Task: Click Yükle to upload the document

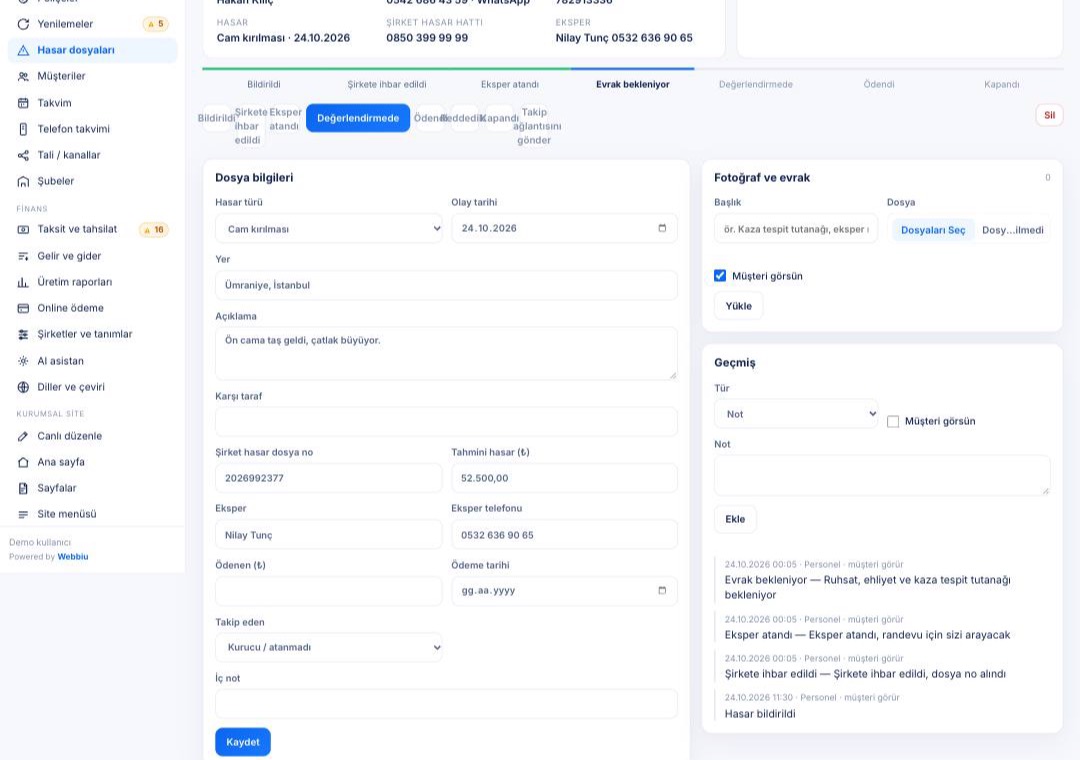Action: click(x=738, y=306)
